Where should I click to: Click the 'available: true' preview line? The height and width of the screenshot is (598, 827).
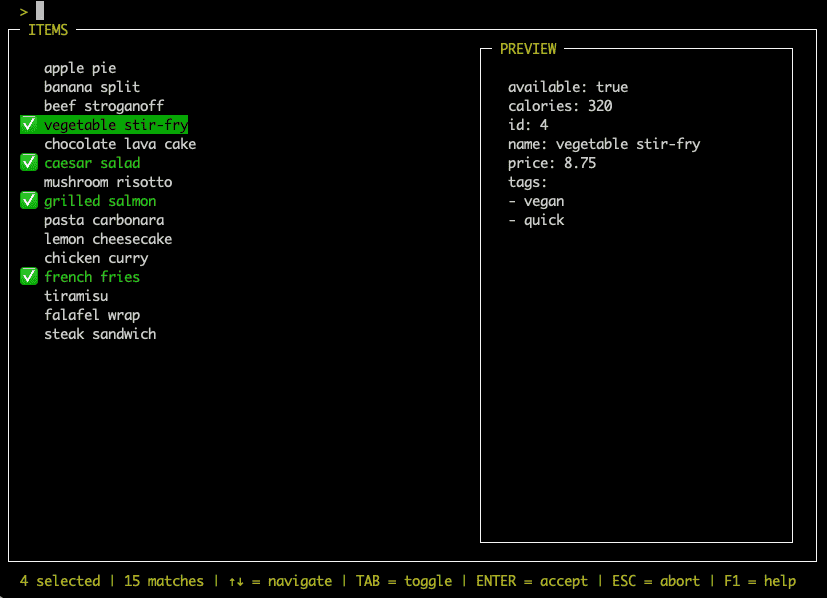568,87
